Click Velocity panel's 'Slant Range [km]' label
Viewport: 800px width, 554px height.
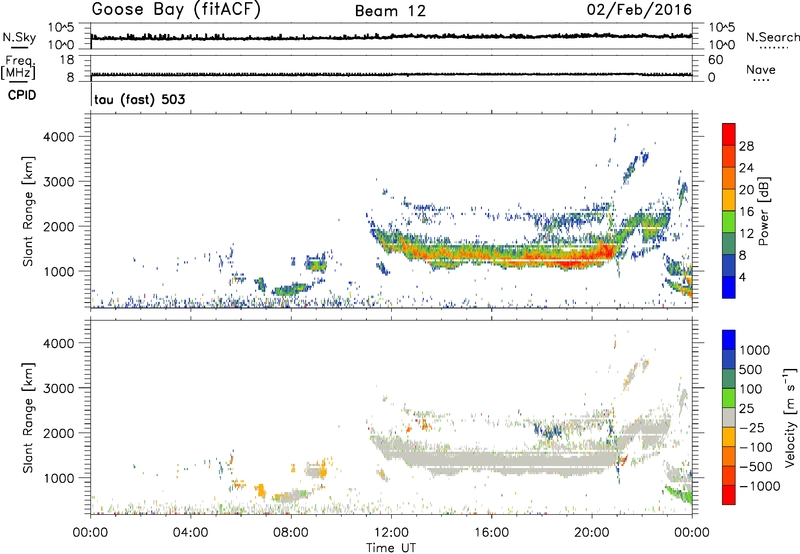pyautogui.click(x=28, y=418)
